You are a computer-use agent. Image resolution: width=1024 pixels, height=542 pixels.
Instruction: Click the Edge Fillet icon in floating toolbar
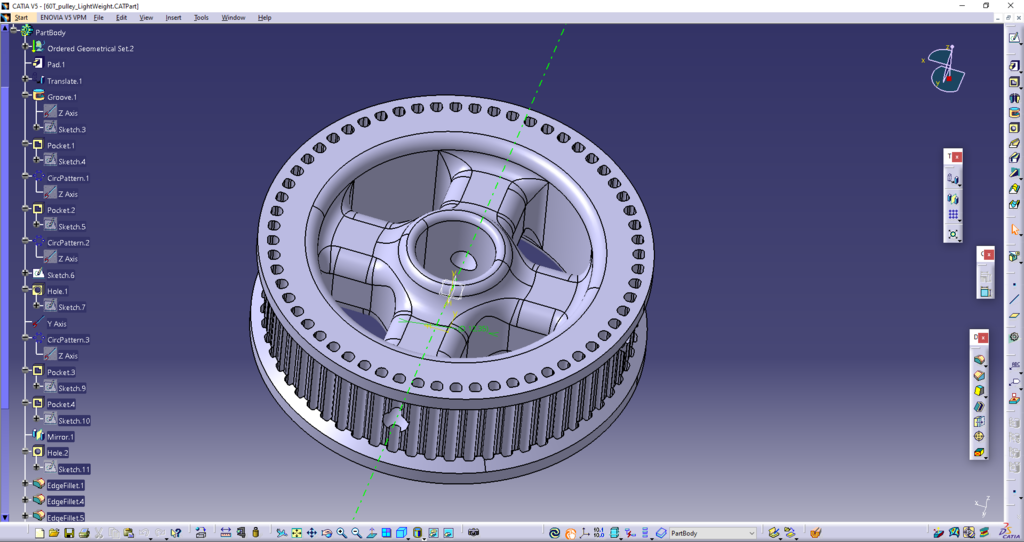pyautogui.click(x=979, y=360)
